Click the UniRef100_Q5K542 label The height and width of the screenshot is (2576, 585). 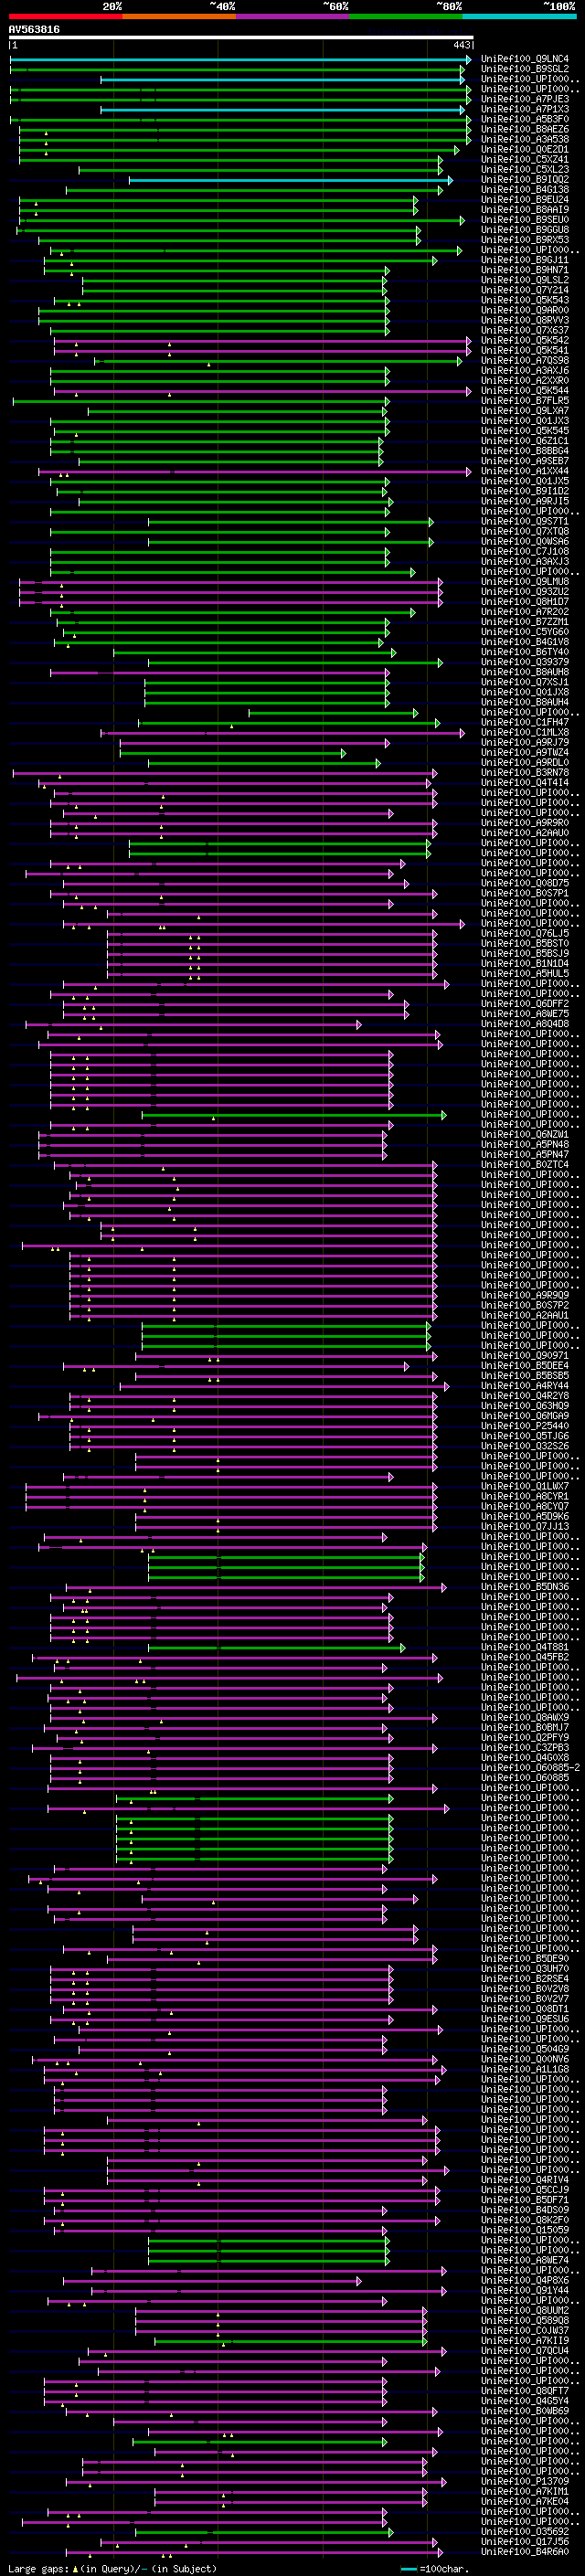[525, 340]
